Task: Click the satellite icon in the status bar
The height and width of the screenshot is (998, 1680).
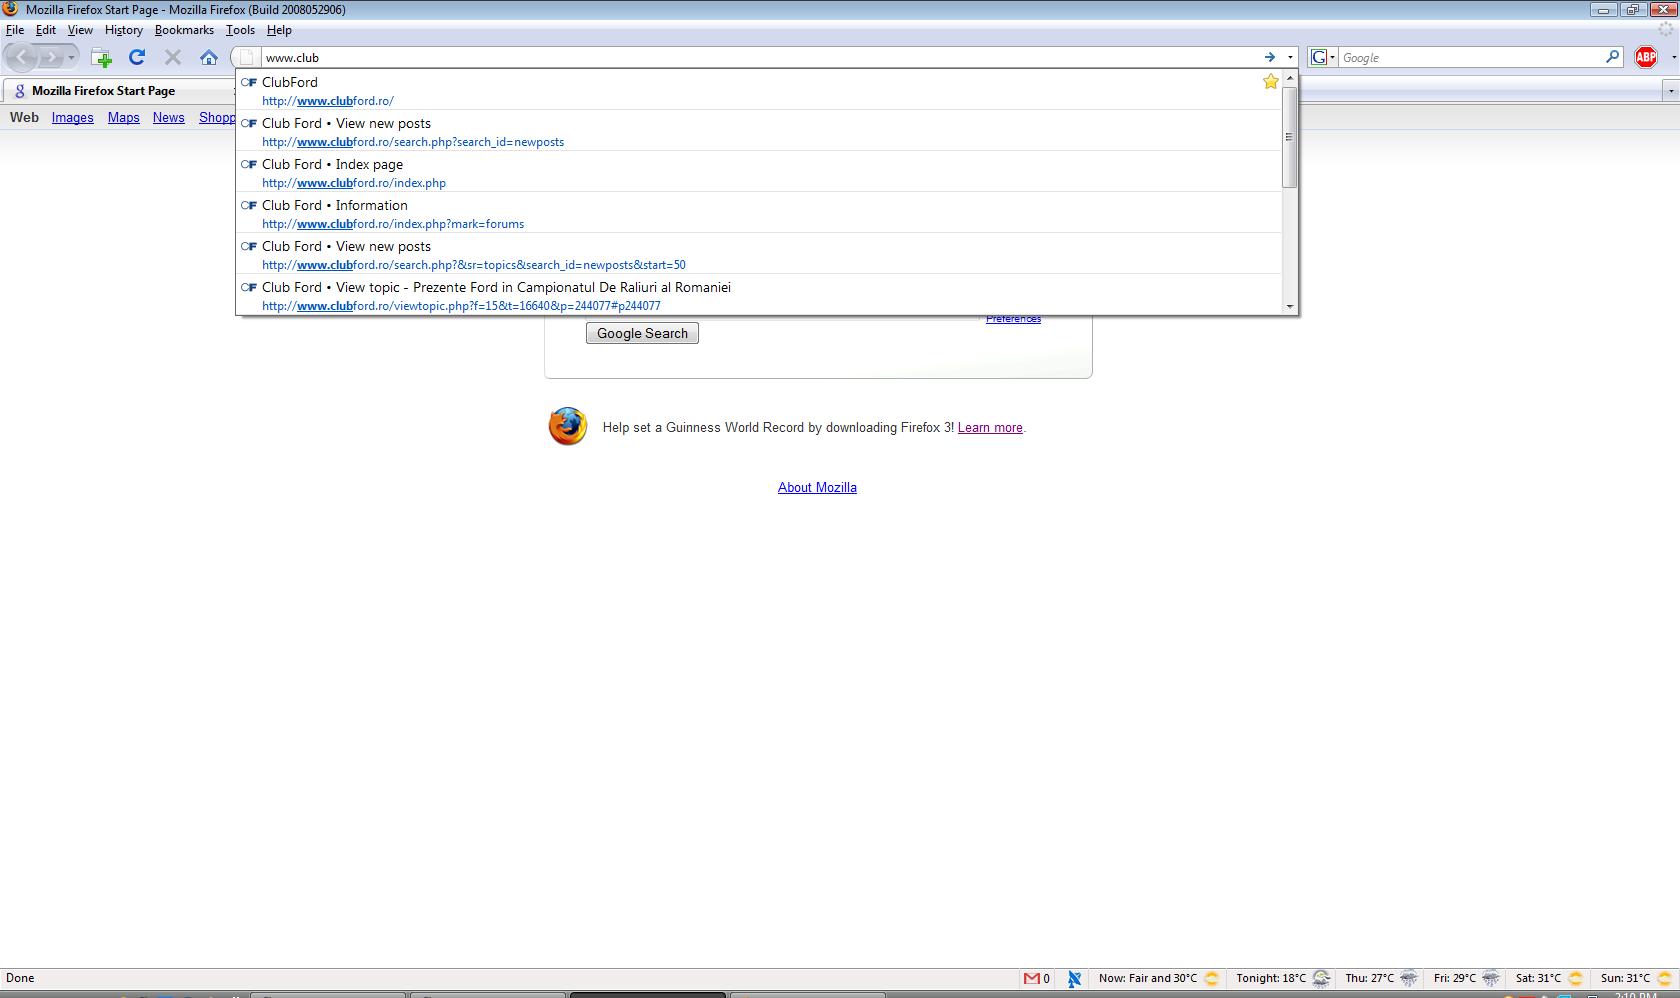Action: (1074, 978)
